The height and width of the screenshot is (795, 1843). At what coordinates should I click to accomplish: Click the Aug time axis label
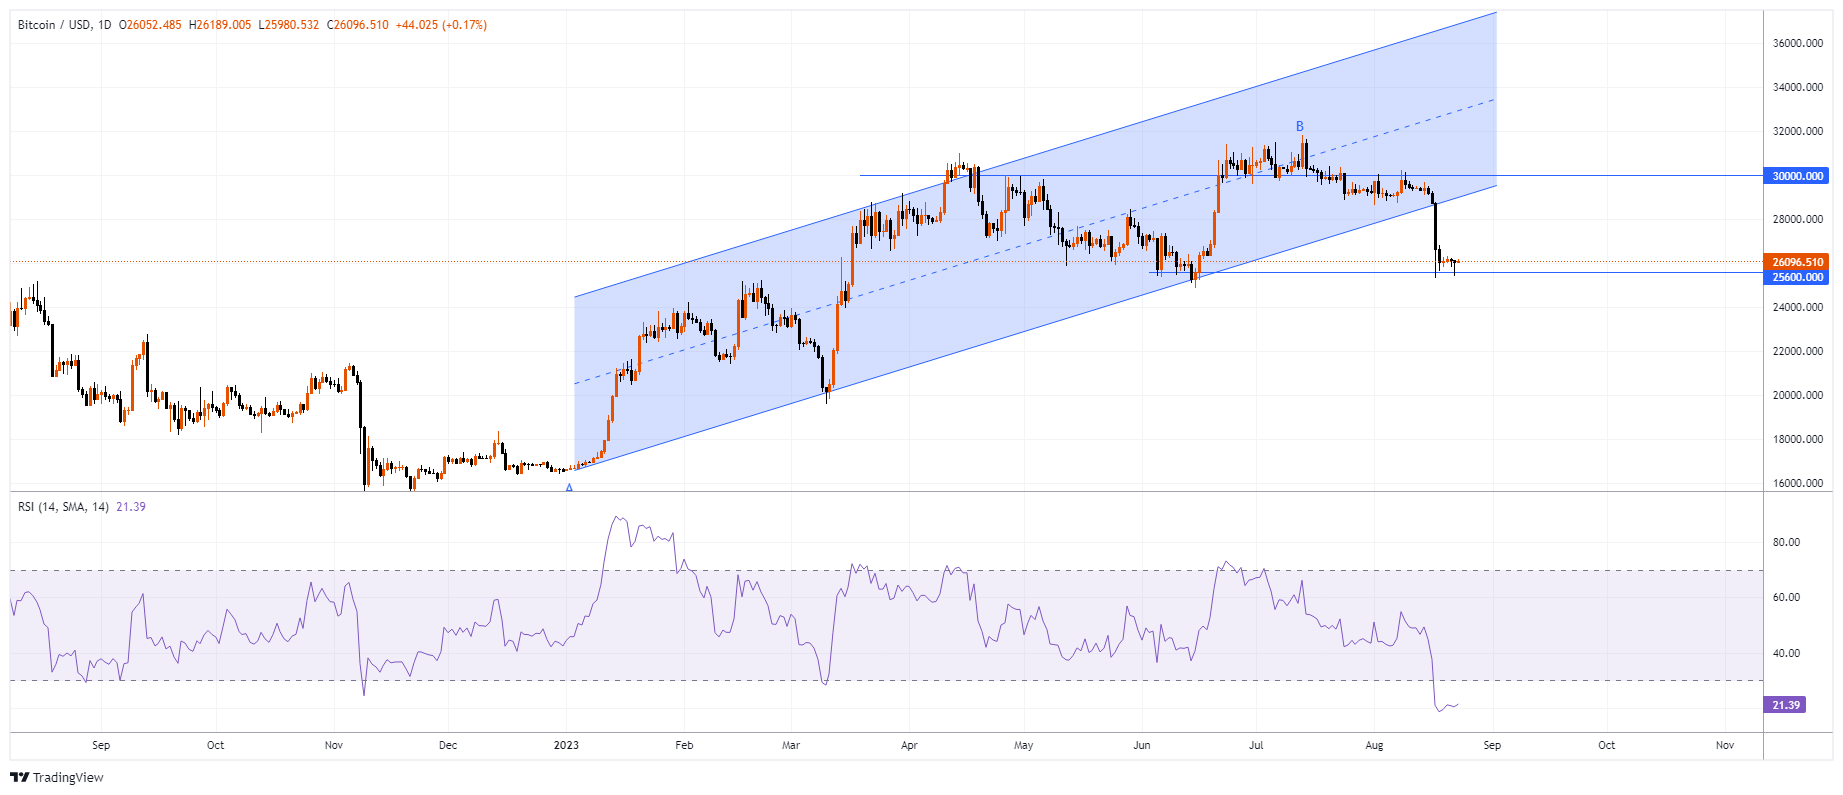point(1374,745)
